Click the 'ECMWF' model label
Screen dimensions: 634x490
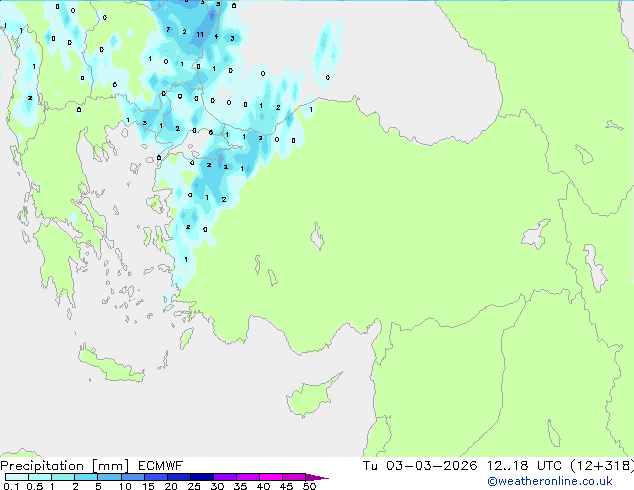click(x=161, y=466)
